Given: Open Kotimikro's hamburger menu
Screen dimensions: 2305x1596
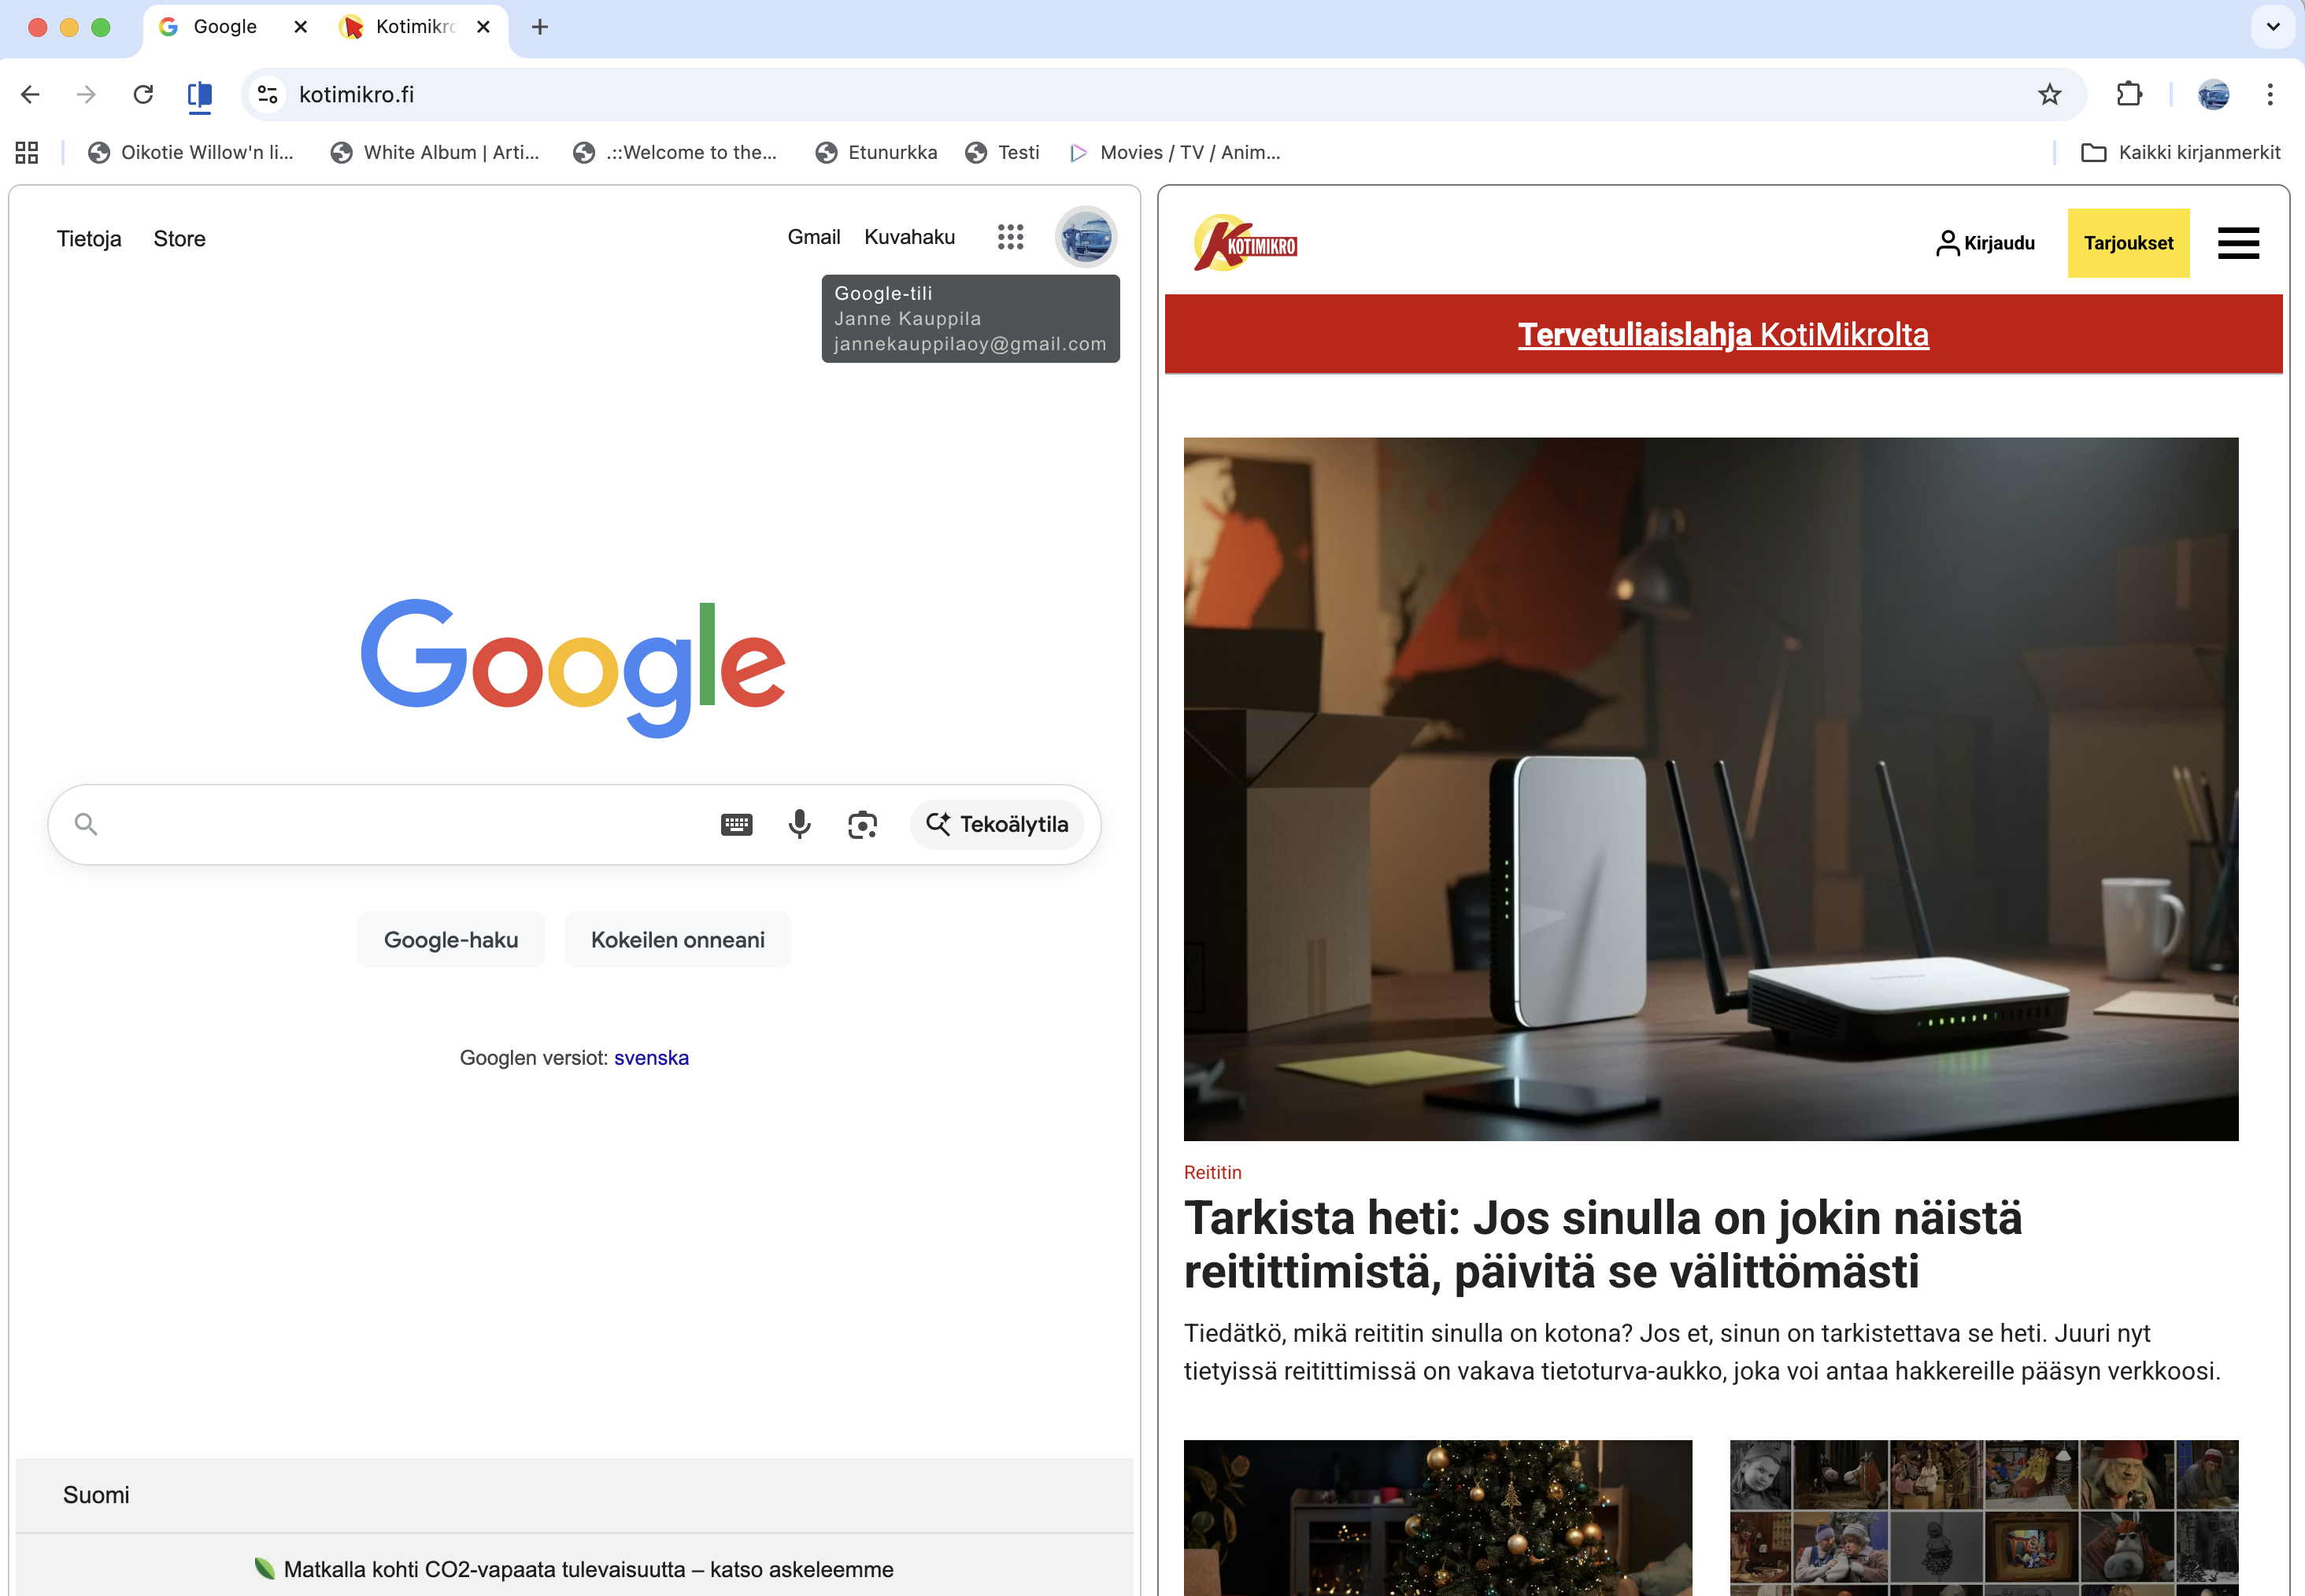Looking at the screenshot, I should (x=2238, y=242).
